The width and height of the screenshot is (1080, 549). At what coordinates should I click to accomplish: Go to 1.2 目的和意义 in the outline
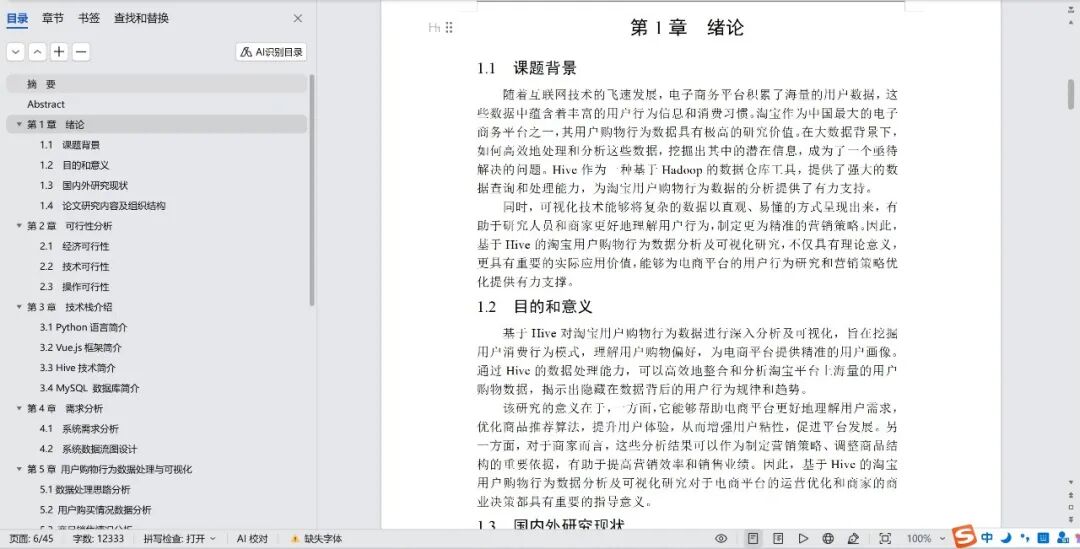point(74,165)
